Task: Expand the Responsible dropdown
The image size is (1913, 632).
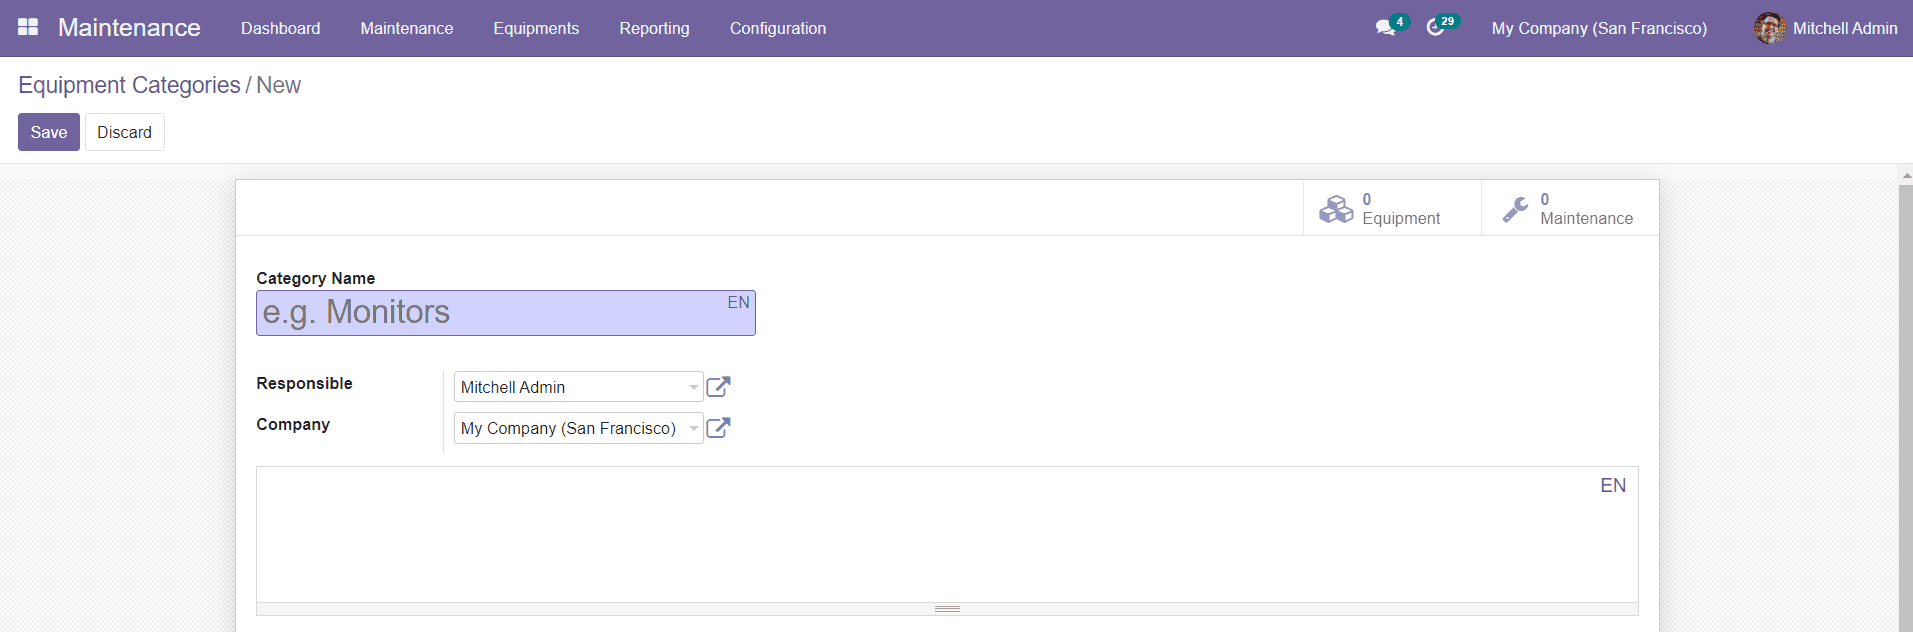Action: click(693, 387)
